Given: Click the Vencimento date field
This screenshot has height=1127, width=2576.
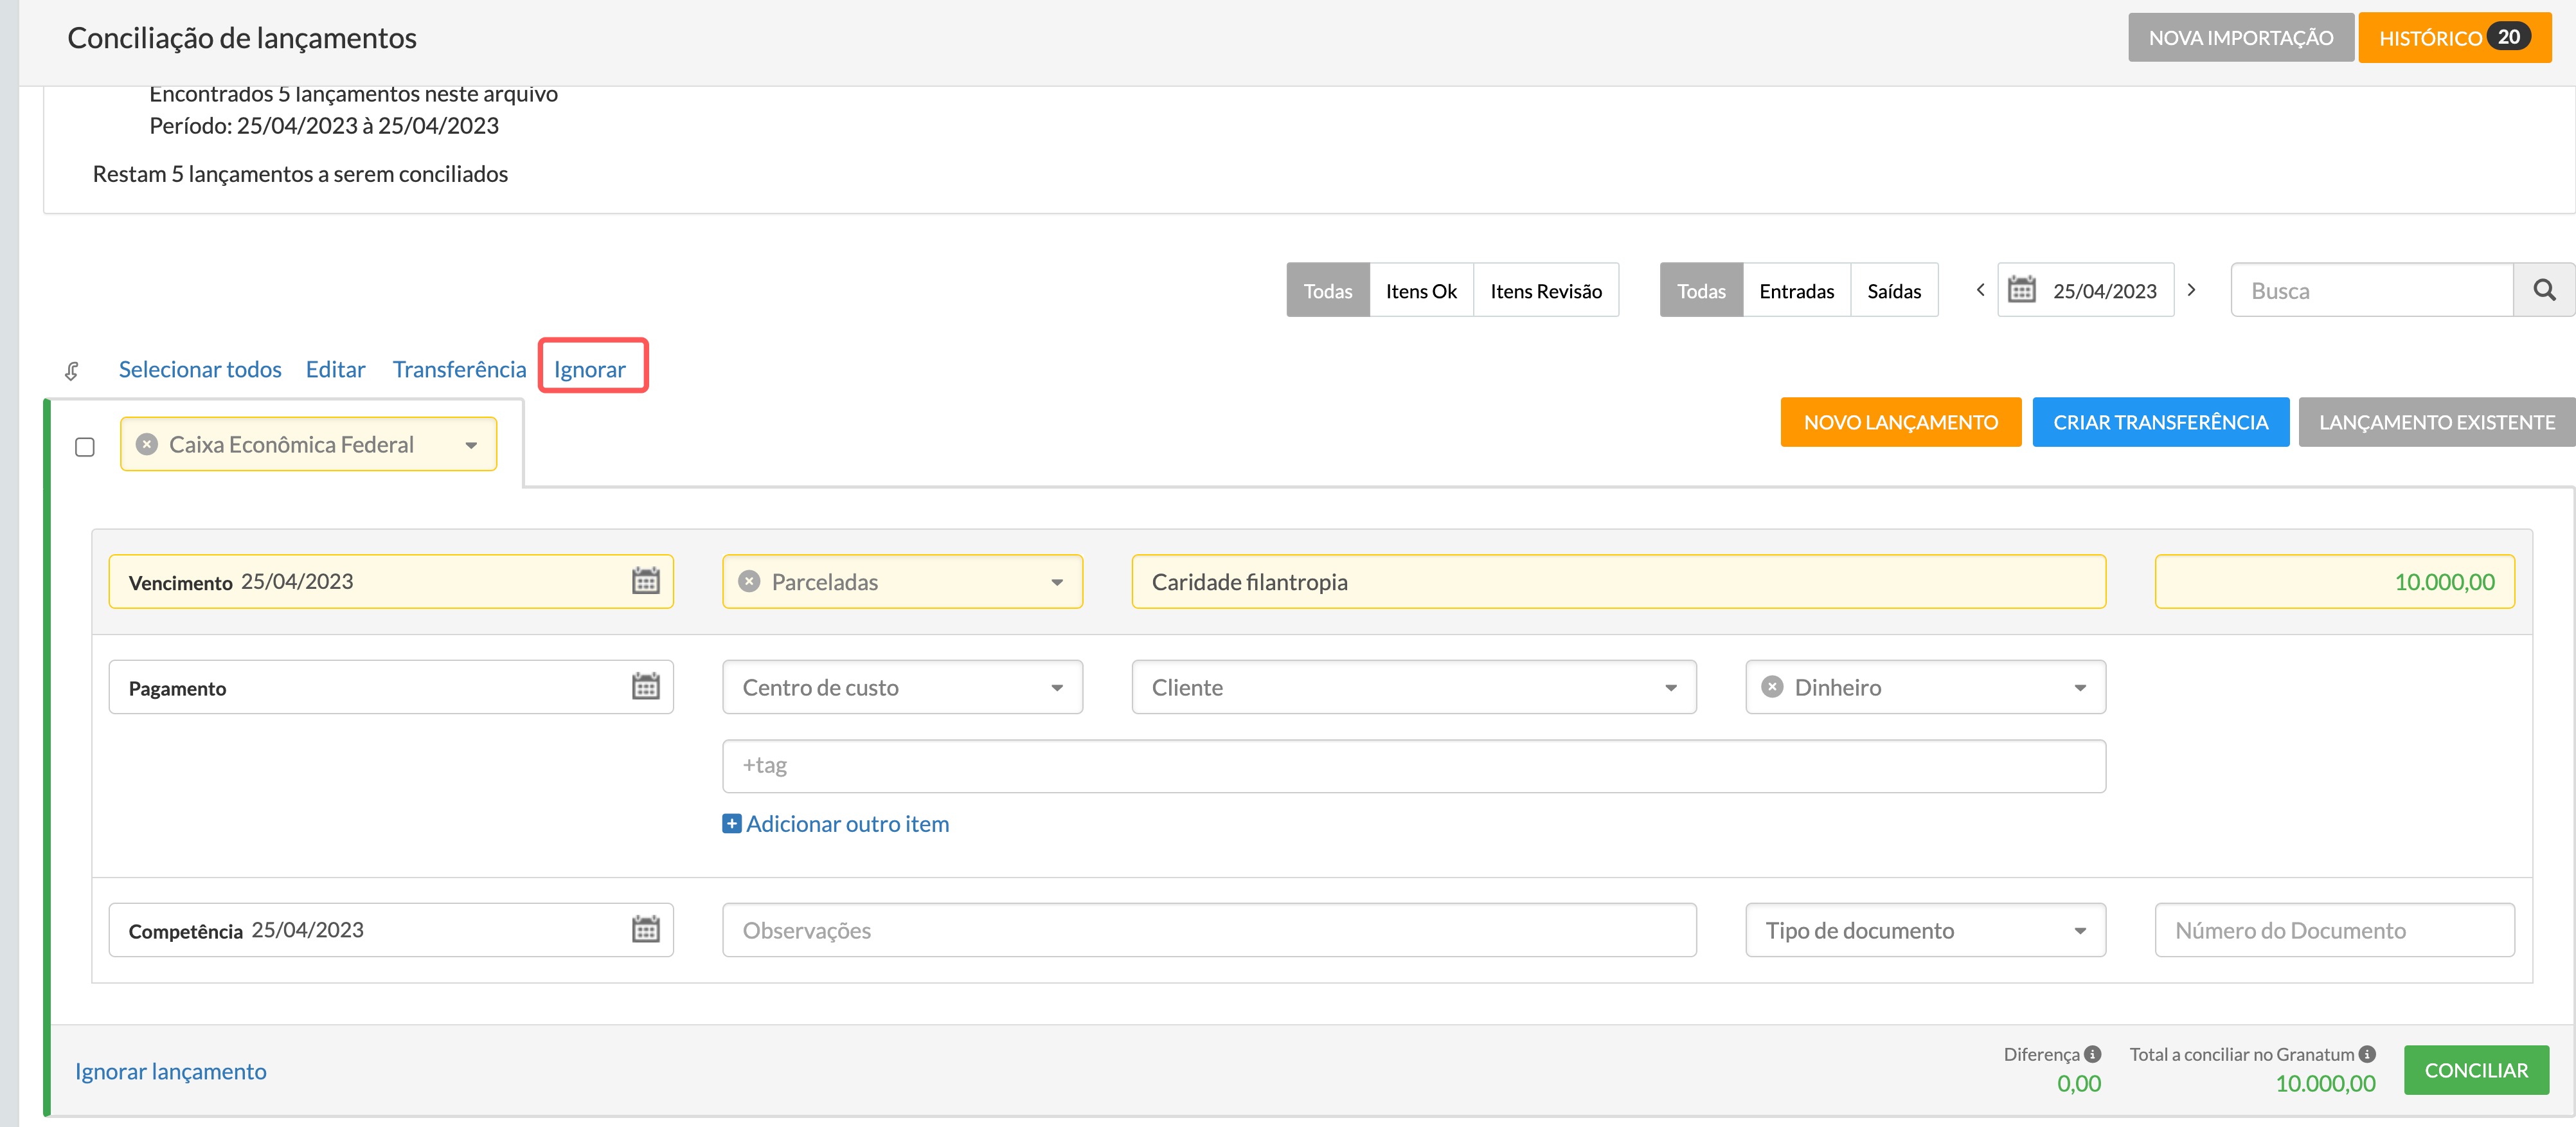Looking at the screenshot, I should pyautogui.click(x=391, y=582).
